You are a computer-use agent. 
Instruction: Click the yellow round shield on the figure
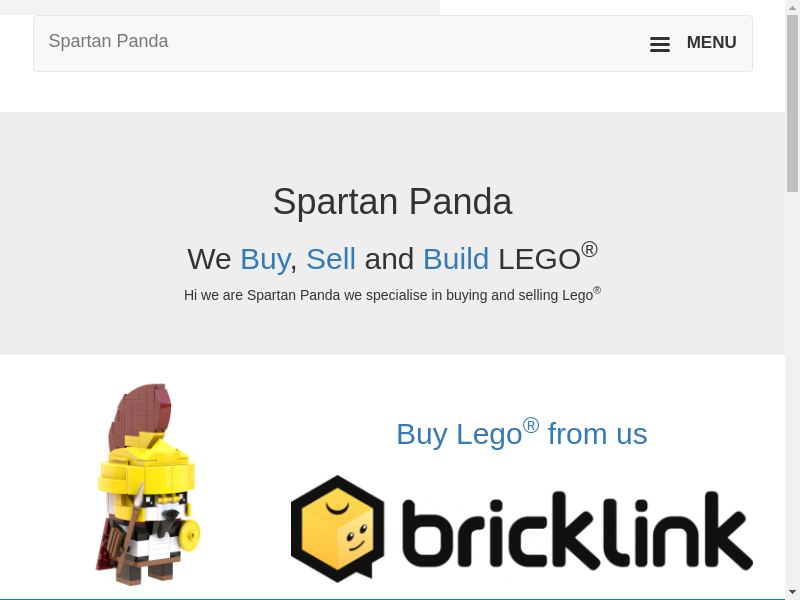tap(190, 534)
